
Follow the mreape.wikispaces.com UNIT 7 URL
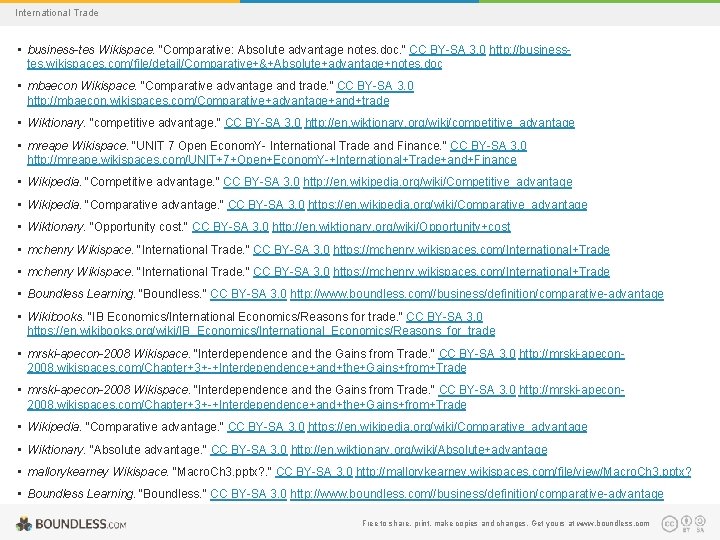pos(272,160)
